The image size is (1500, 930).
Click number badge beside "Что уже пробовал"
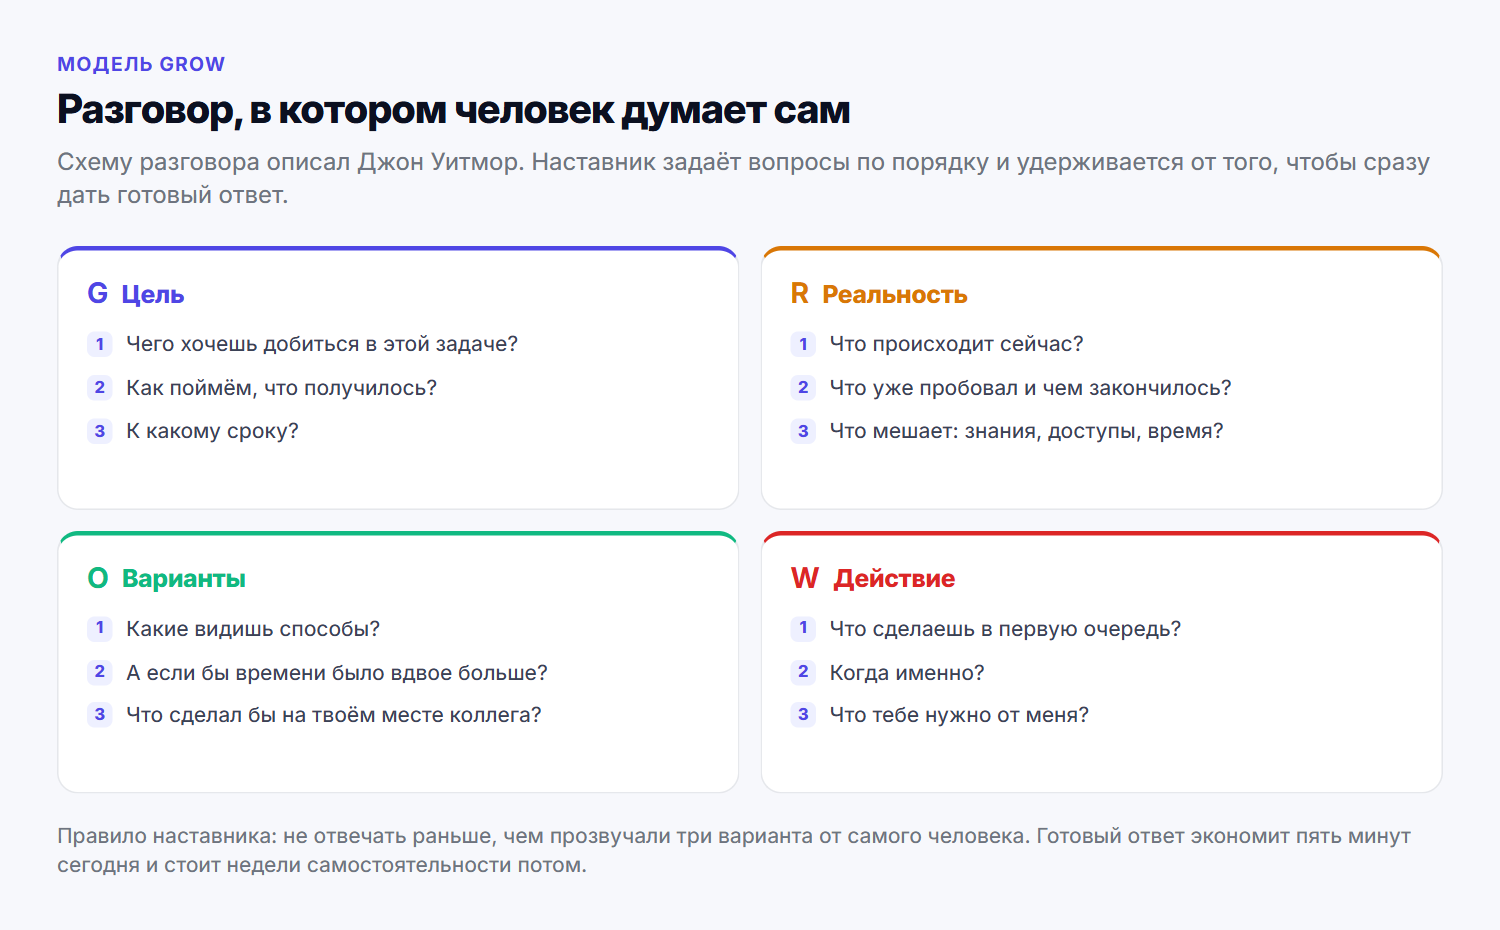click(x=803, y=388)
